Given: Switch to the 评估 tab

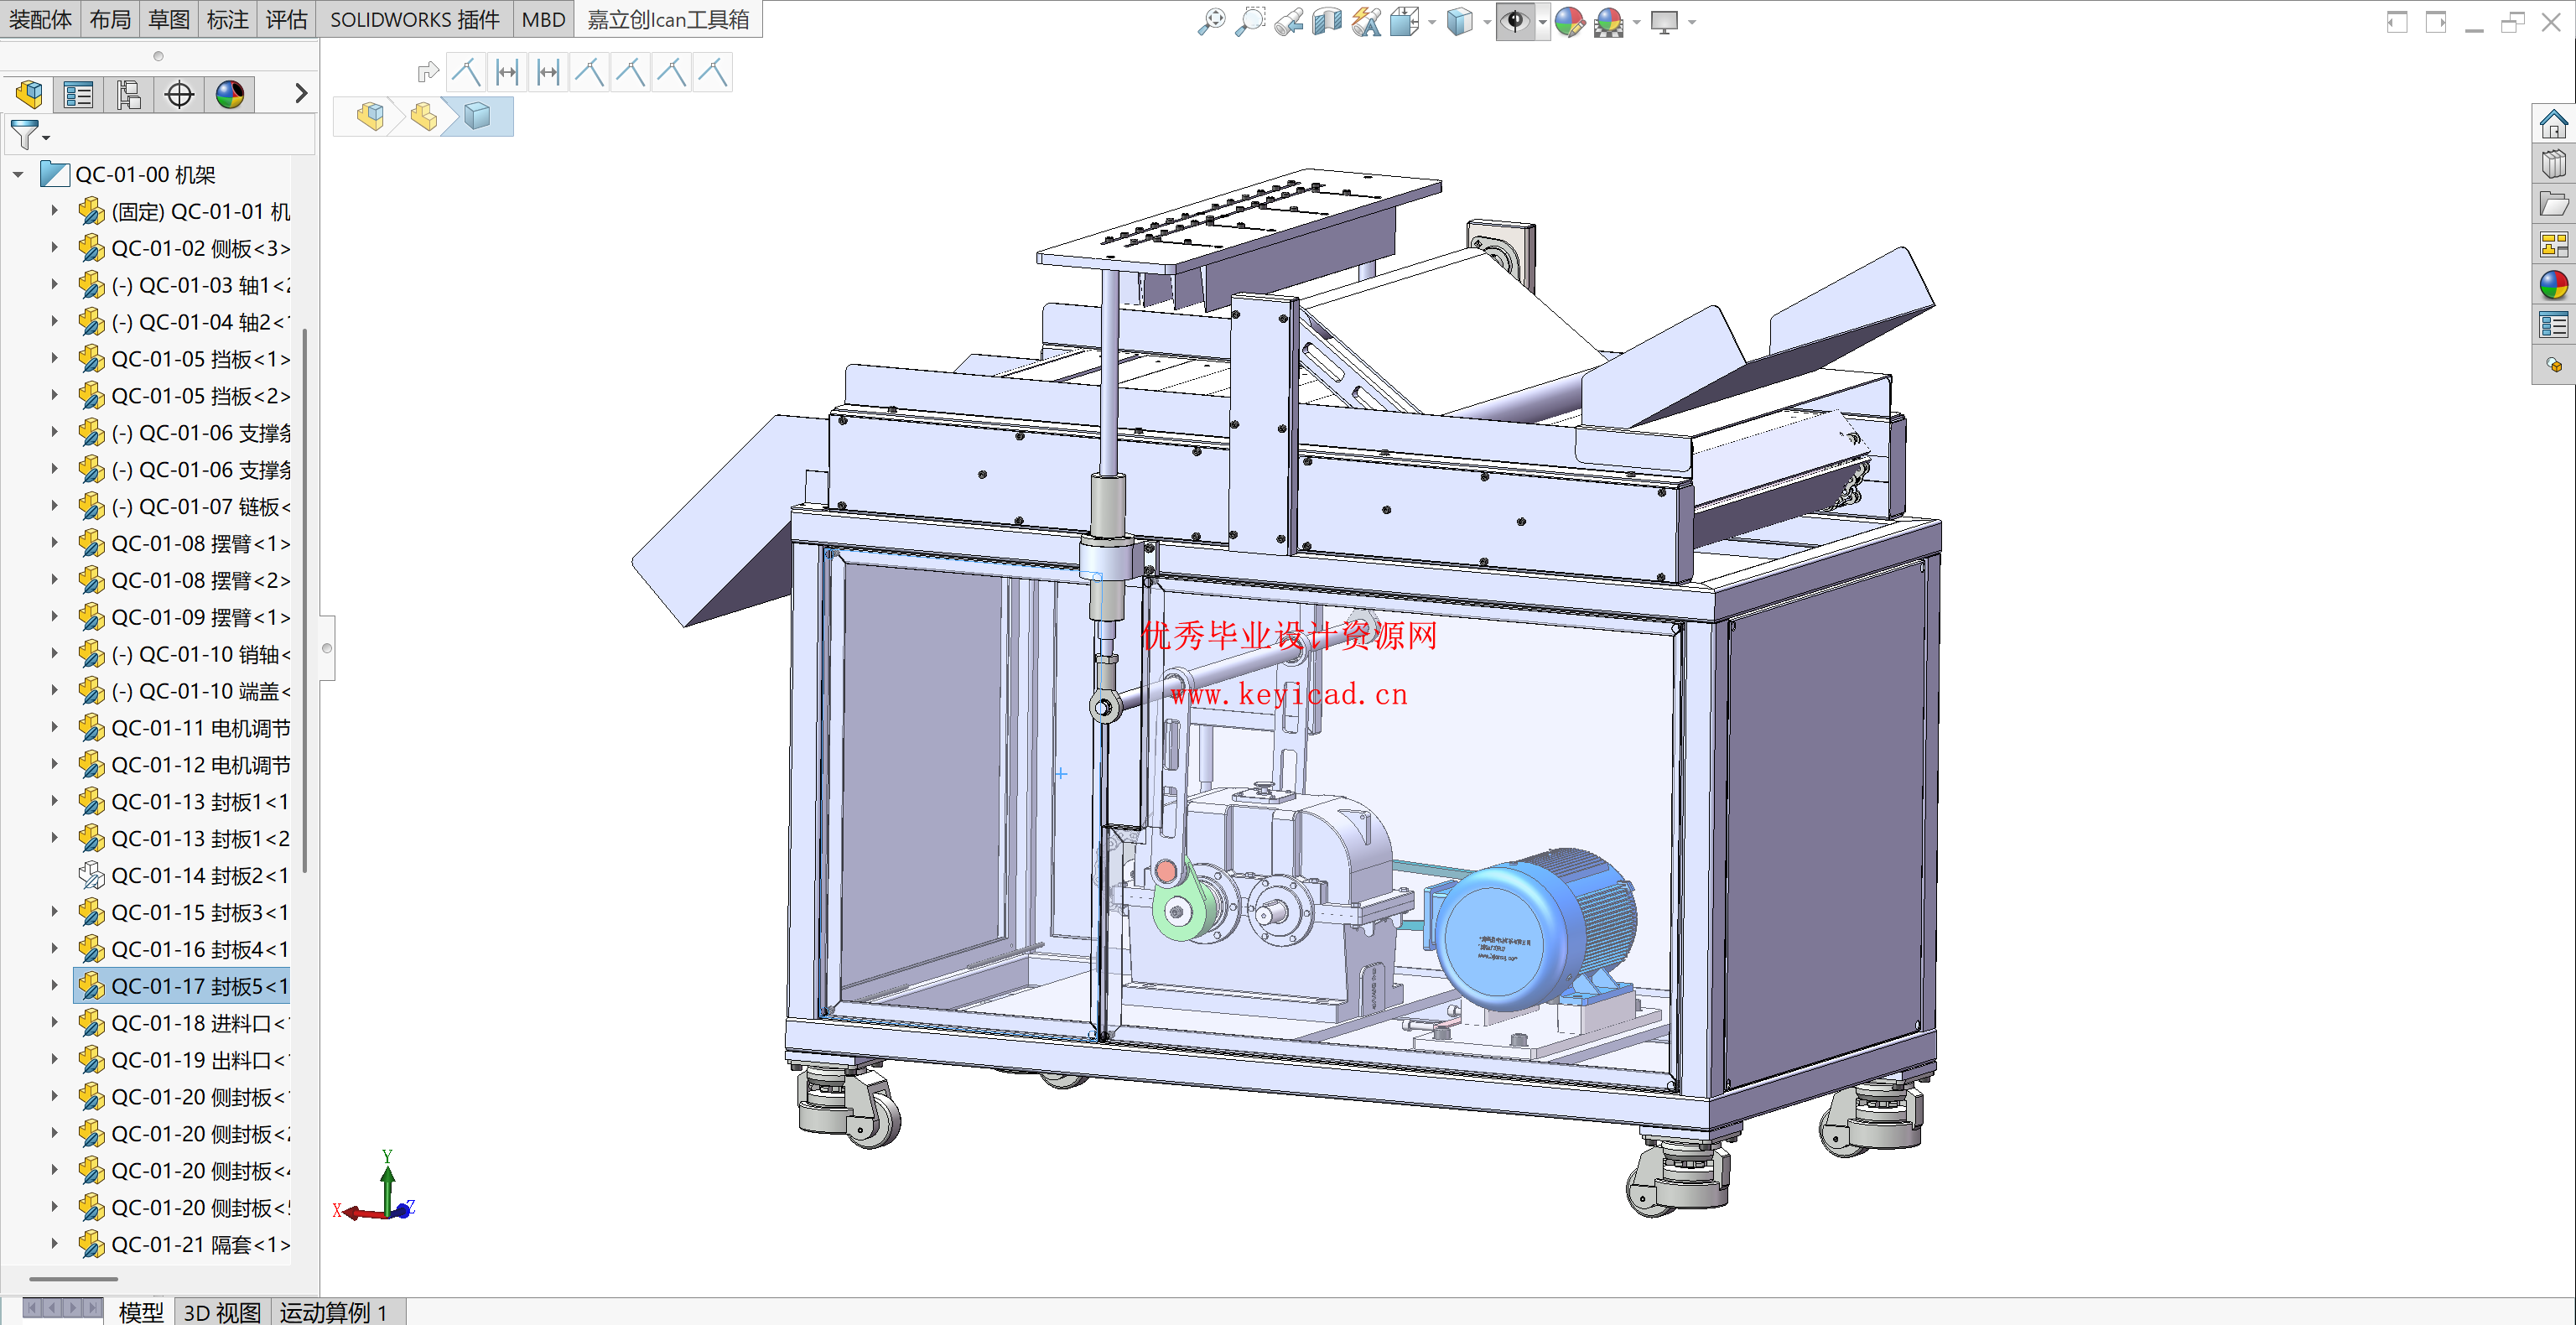Looking at the screenshot, I should (287, 20).
